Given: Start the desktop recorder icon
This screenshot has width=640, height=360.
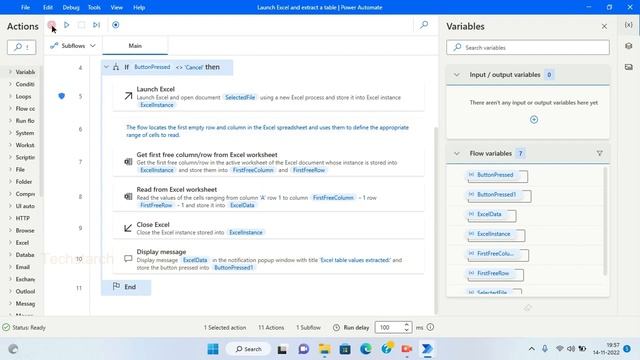Looking at the screenshot, I should point(116,25).
